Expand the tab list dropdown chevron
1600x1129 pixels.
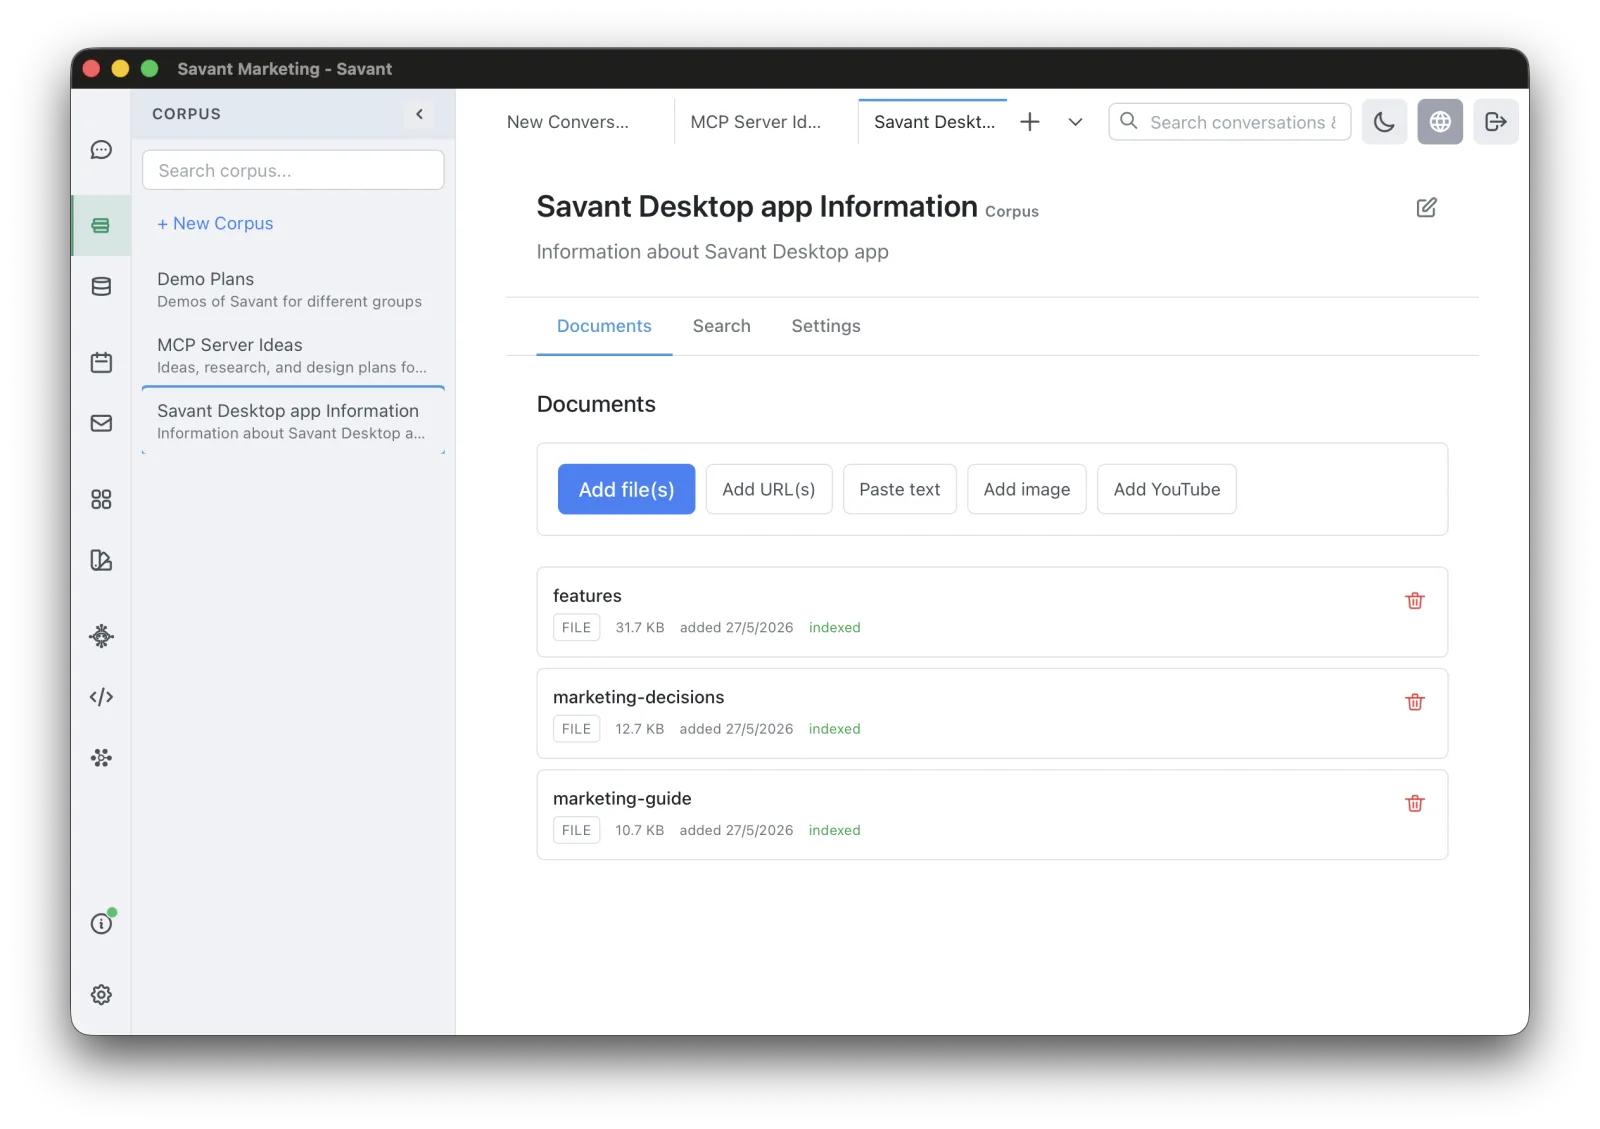pos(1075,122)
